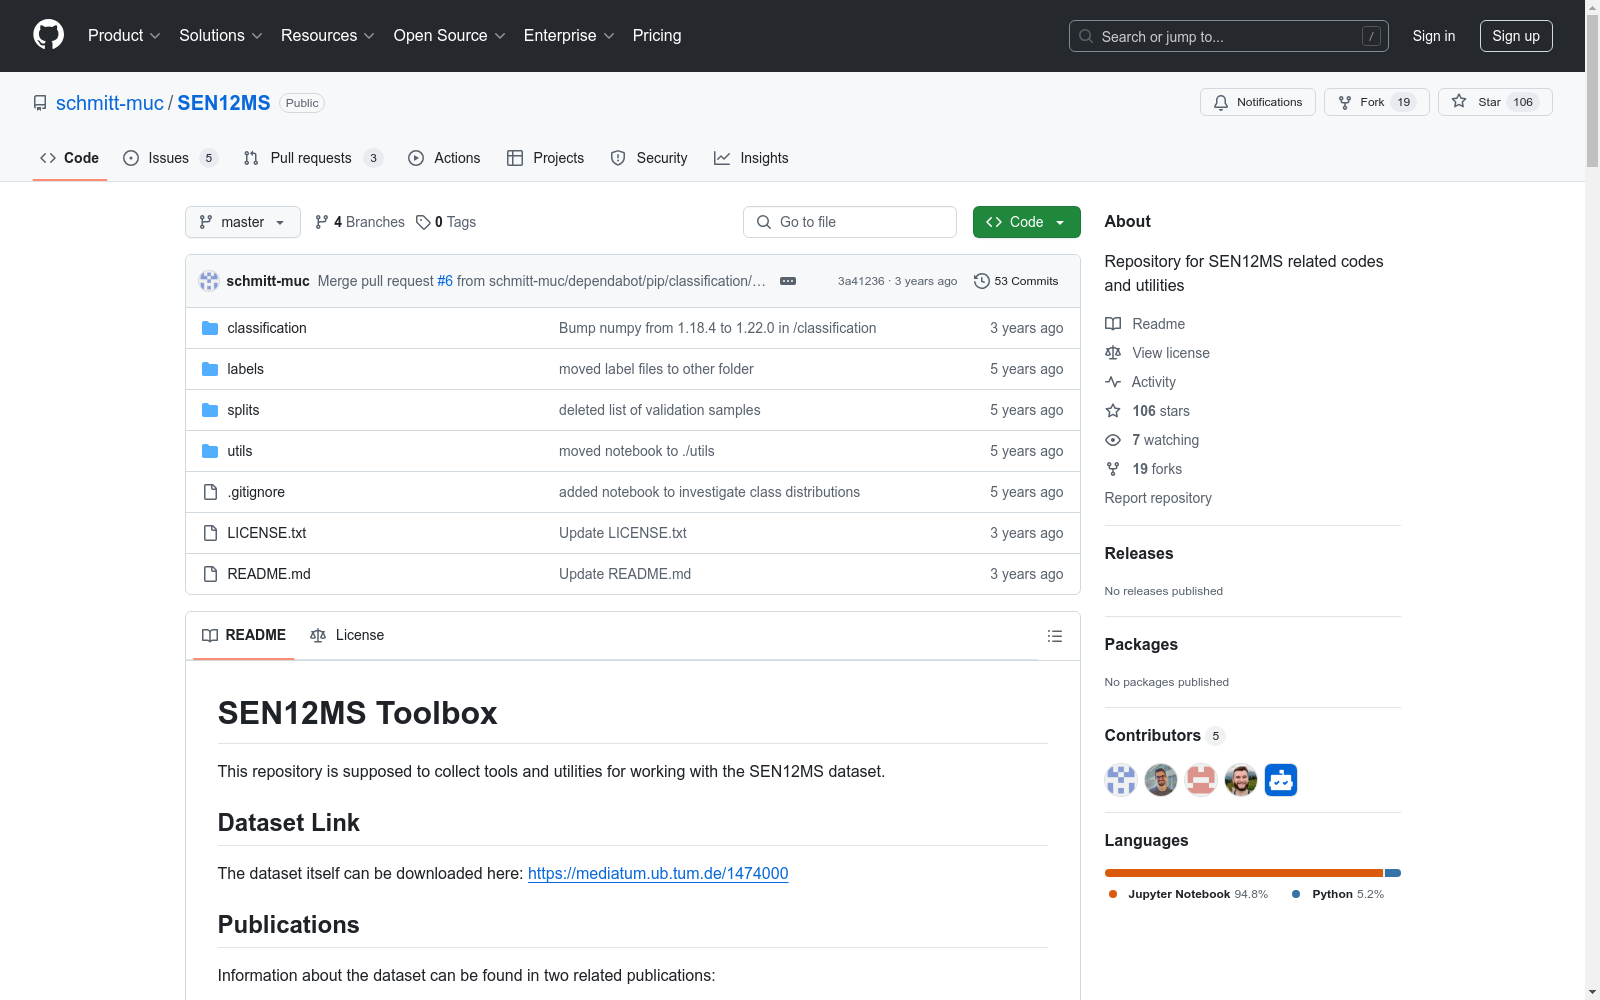Select the README tab in file viewer

click(x=244, y=636)
